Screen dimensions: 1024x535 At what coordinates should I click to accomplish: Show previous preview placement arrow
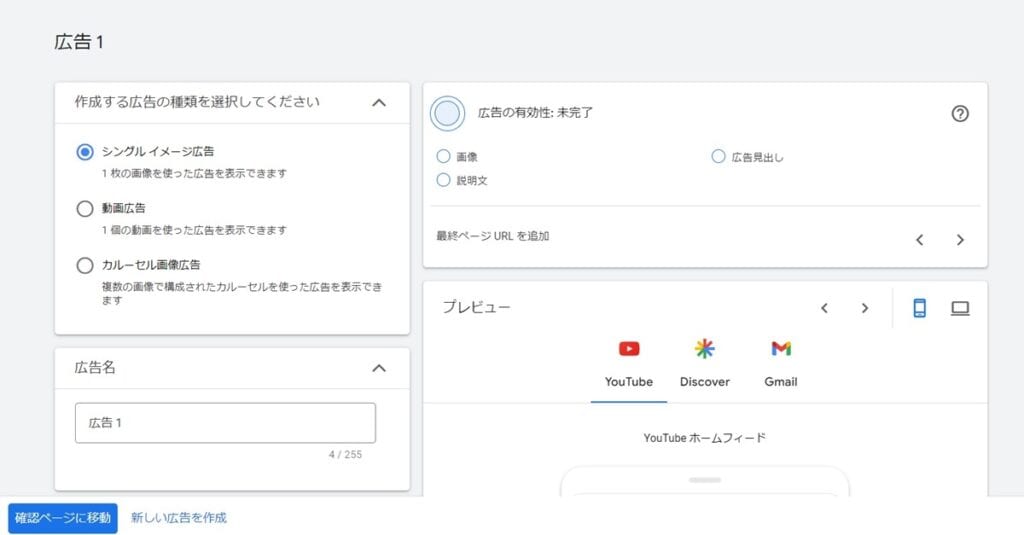(x=824, y=308)
